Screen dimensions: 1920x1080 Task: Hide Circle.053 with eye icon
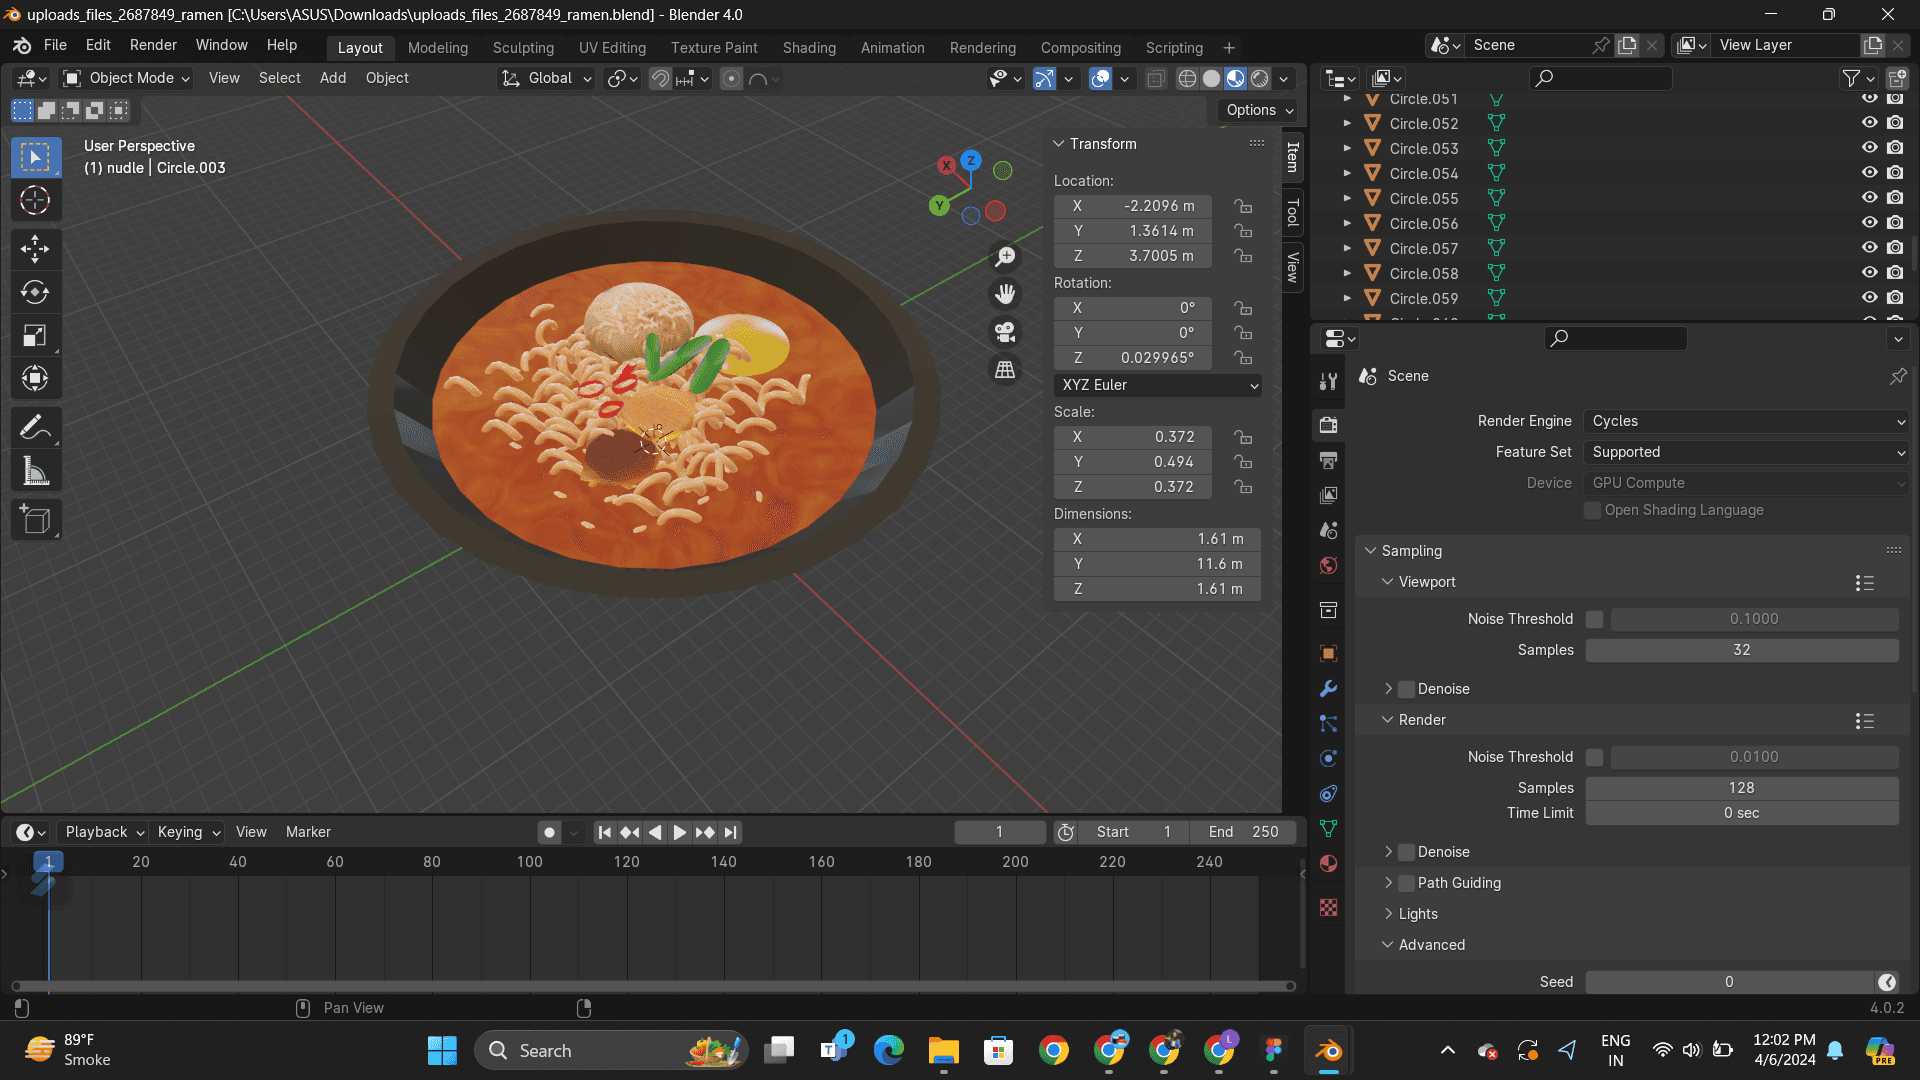(x=1869, y=148)
